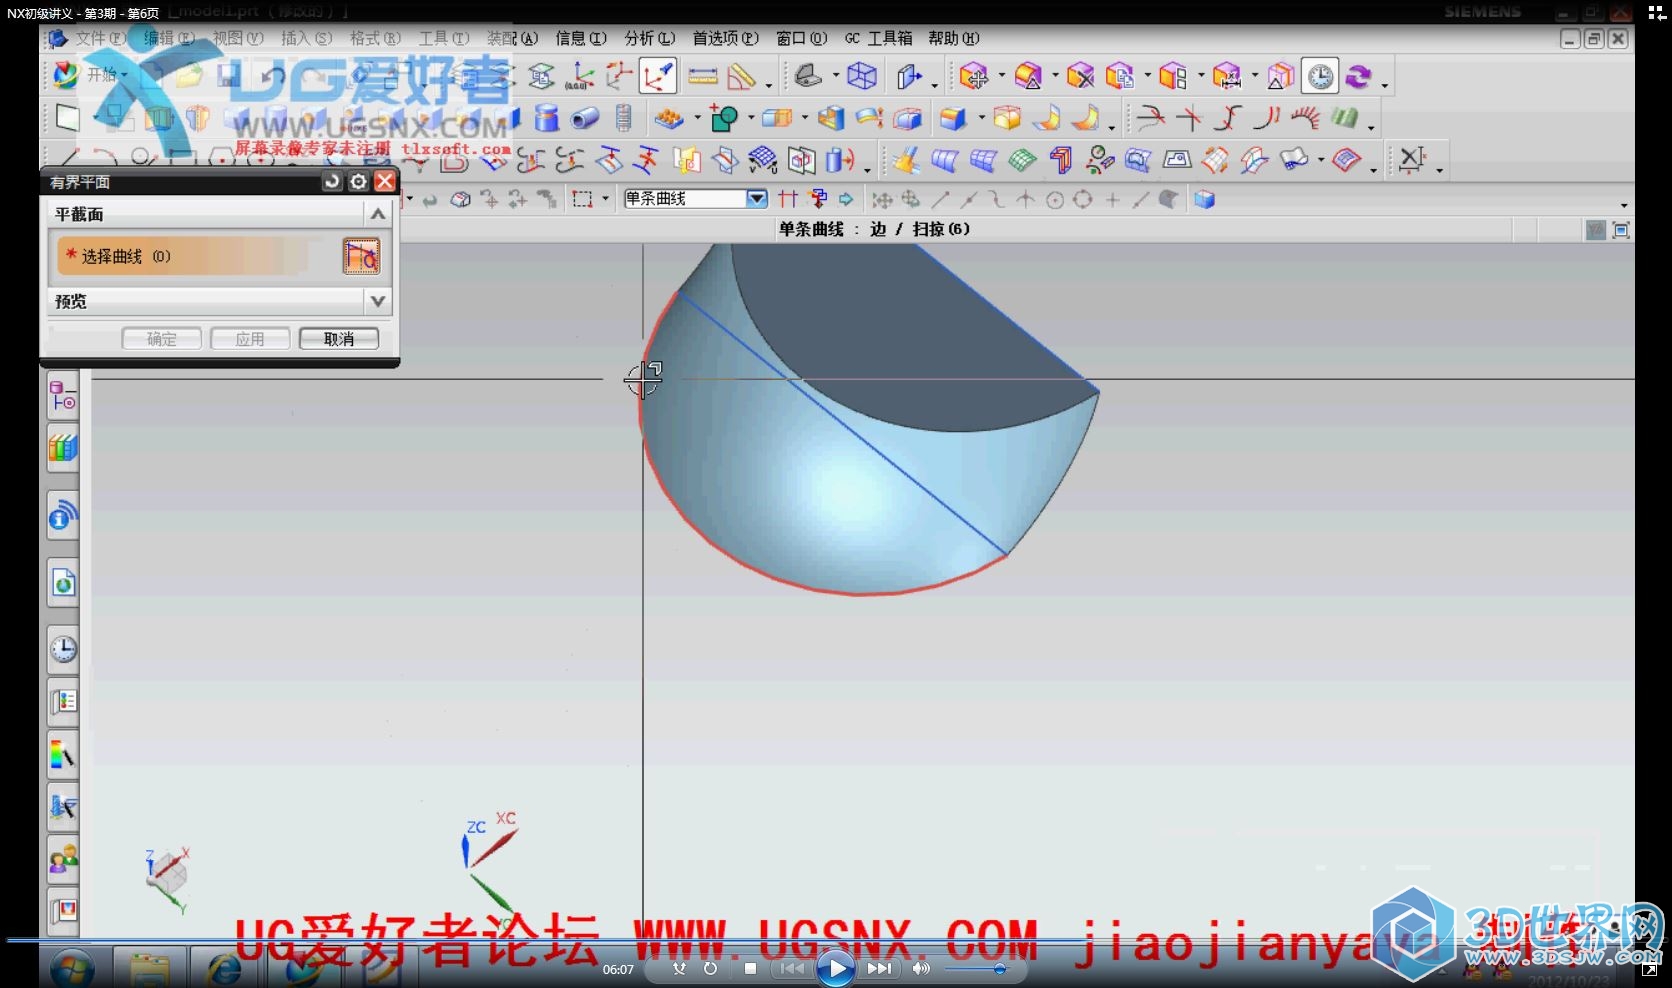
Task: Click the 确定 button
Action: pyautogui.click(x=162, y=339)
